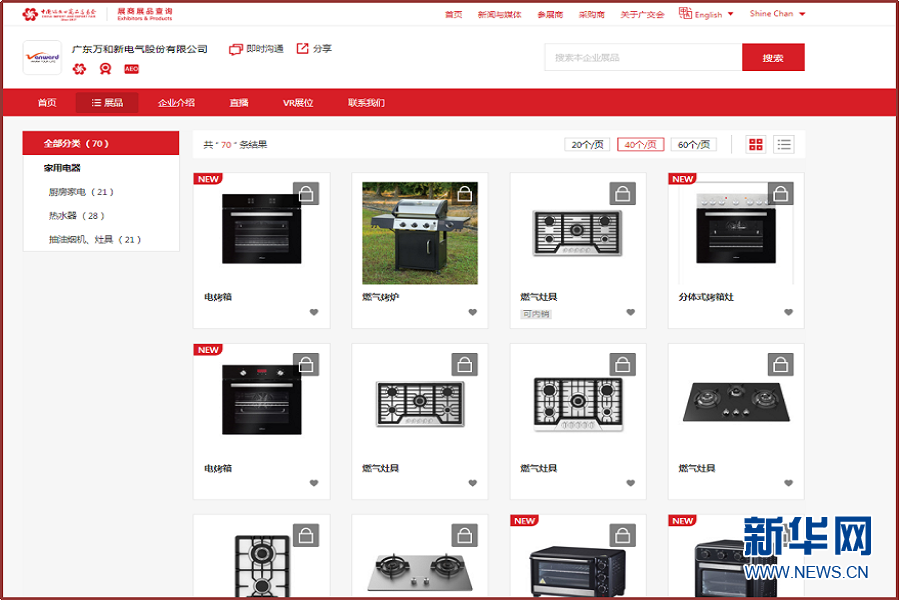
Task: Open 即时沟通 instant chat
Action: pyautogui.click(x=236, y=49)
